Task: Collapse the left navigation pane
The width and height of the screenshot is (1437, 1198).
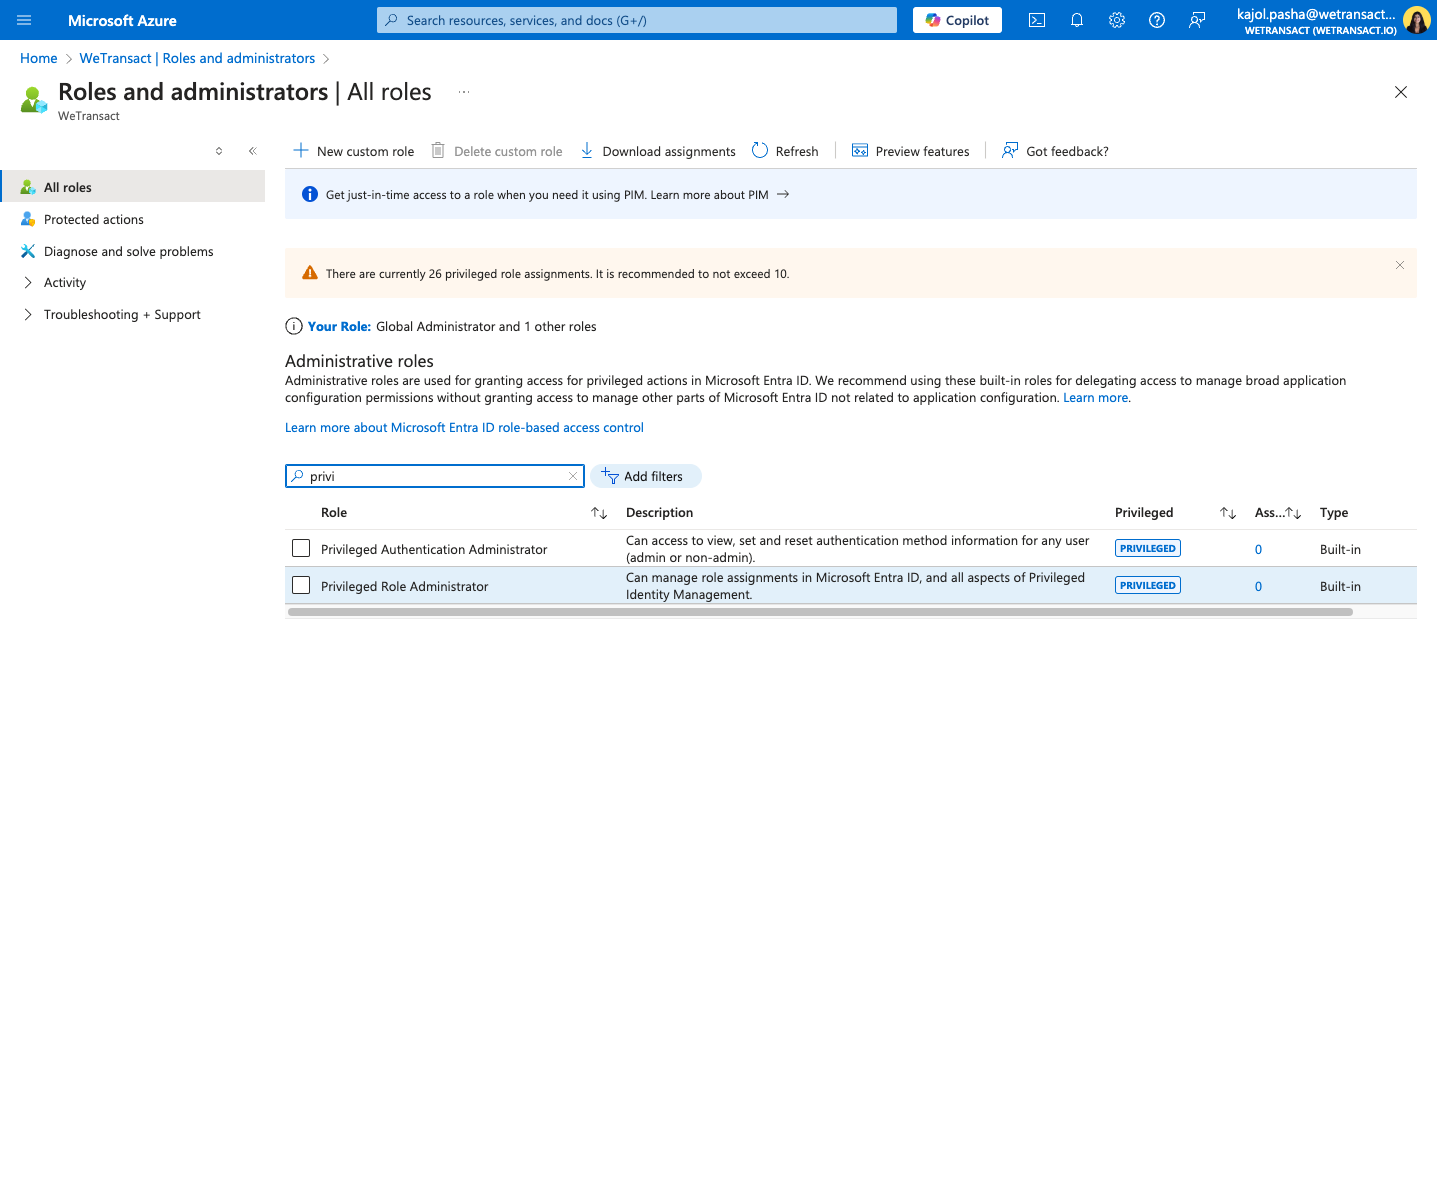Action: click(x=253, y=151)
